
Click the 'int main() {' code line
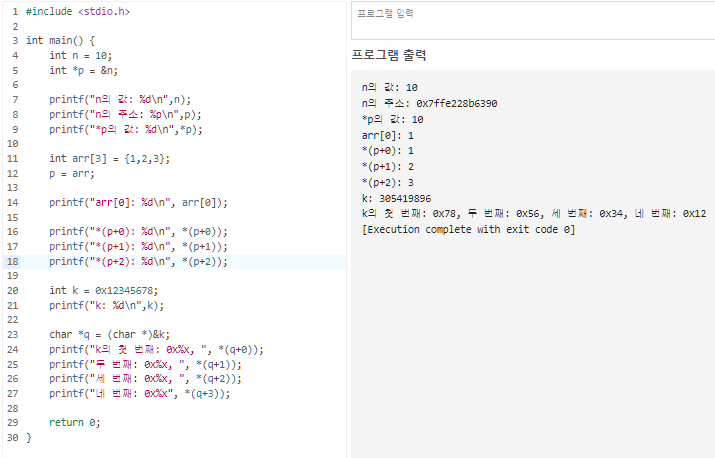click(60, 41)
